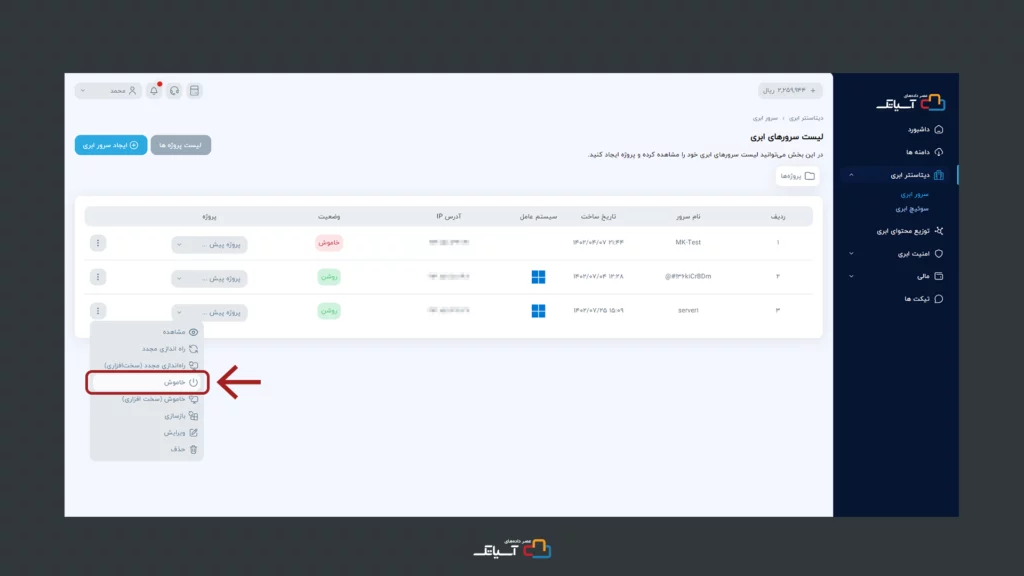
Task: Expand Financial (مالی) section chevron
Action: pyautogui.click(x=851, y=276)
